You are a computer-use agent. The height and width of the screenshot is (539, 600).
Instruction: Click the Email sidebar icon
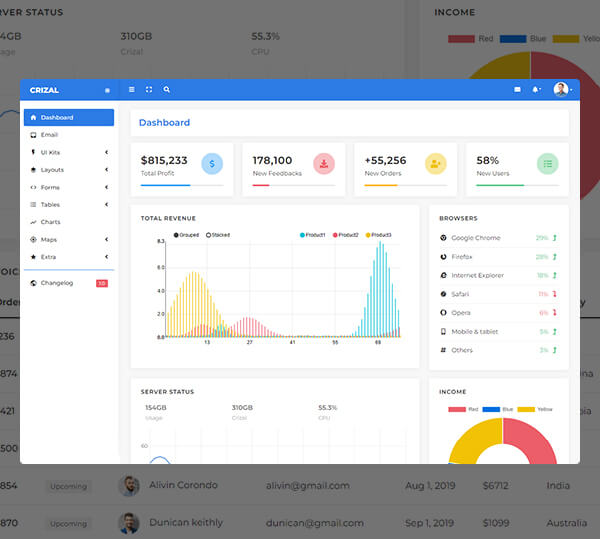coord(33,135)
